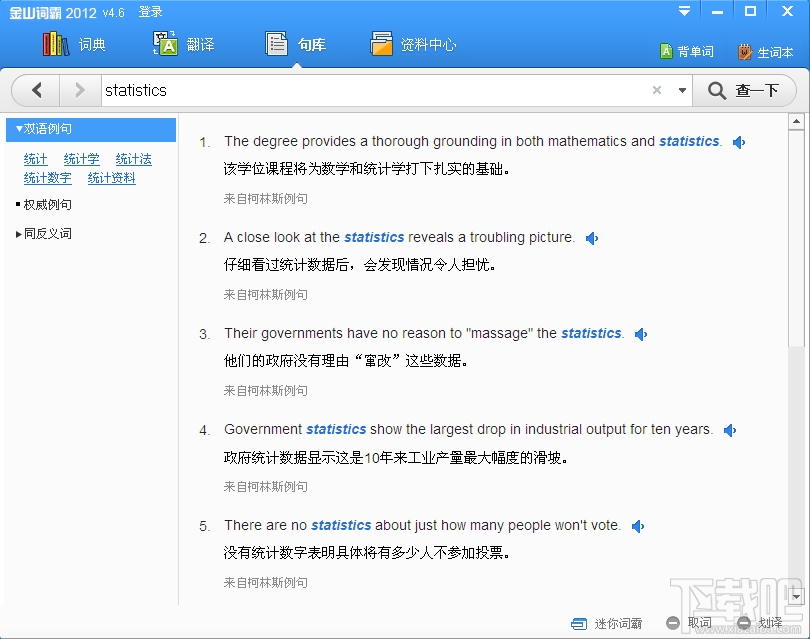Clear the search box with the X
Screen dimensions: 810x639
pos(657,90)
